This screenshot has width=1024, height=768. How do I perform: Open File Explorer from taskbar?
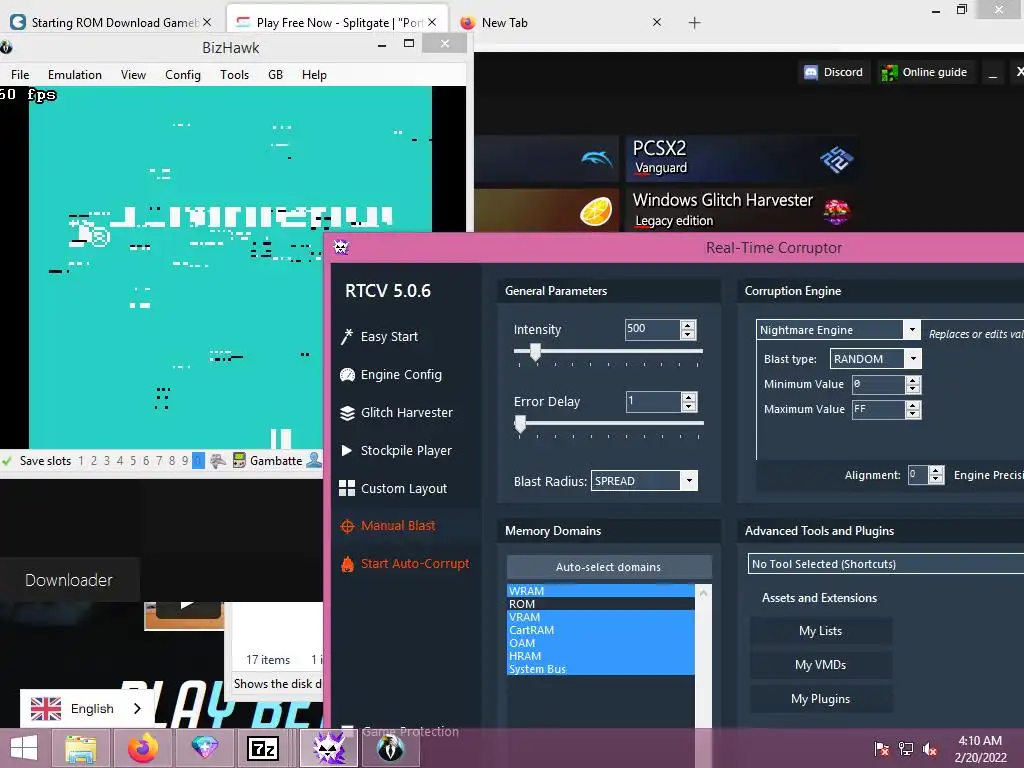coord(80,748)
